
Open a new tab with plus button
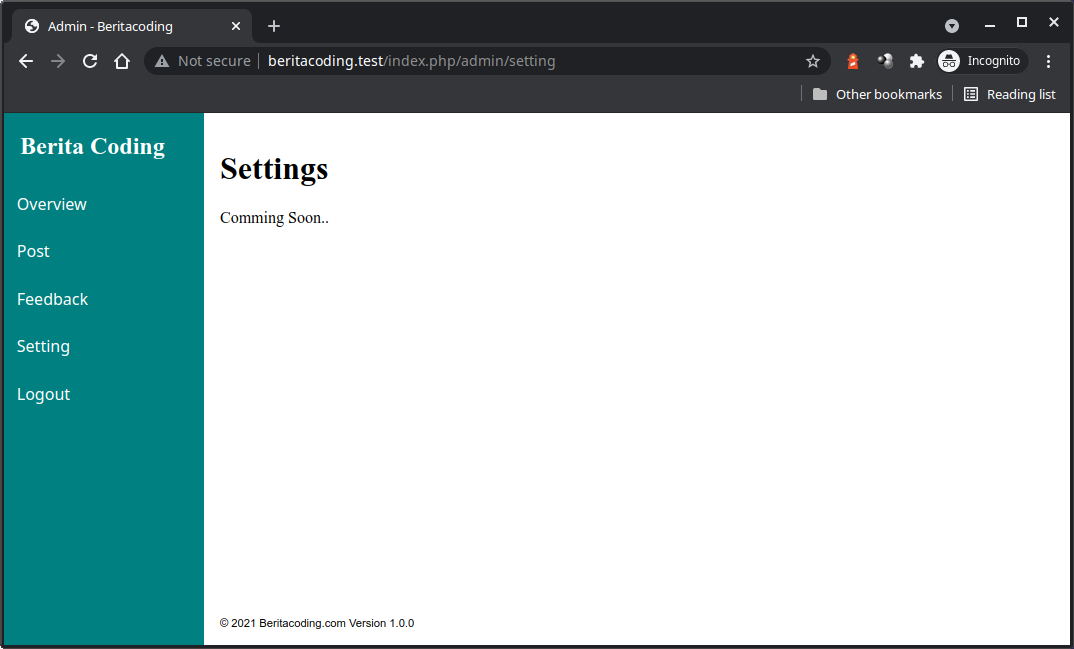(x=274, y=26)
